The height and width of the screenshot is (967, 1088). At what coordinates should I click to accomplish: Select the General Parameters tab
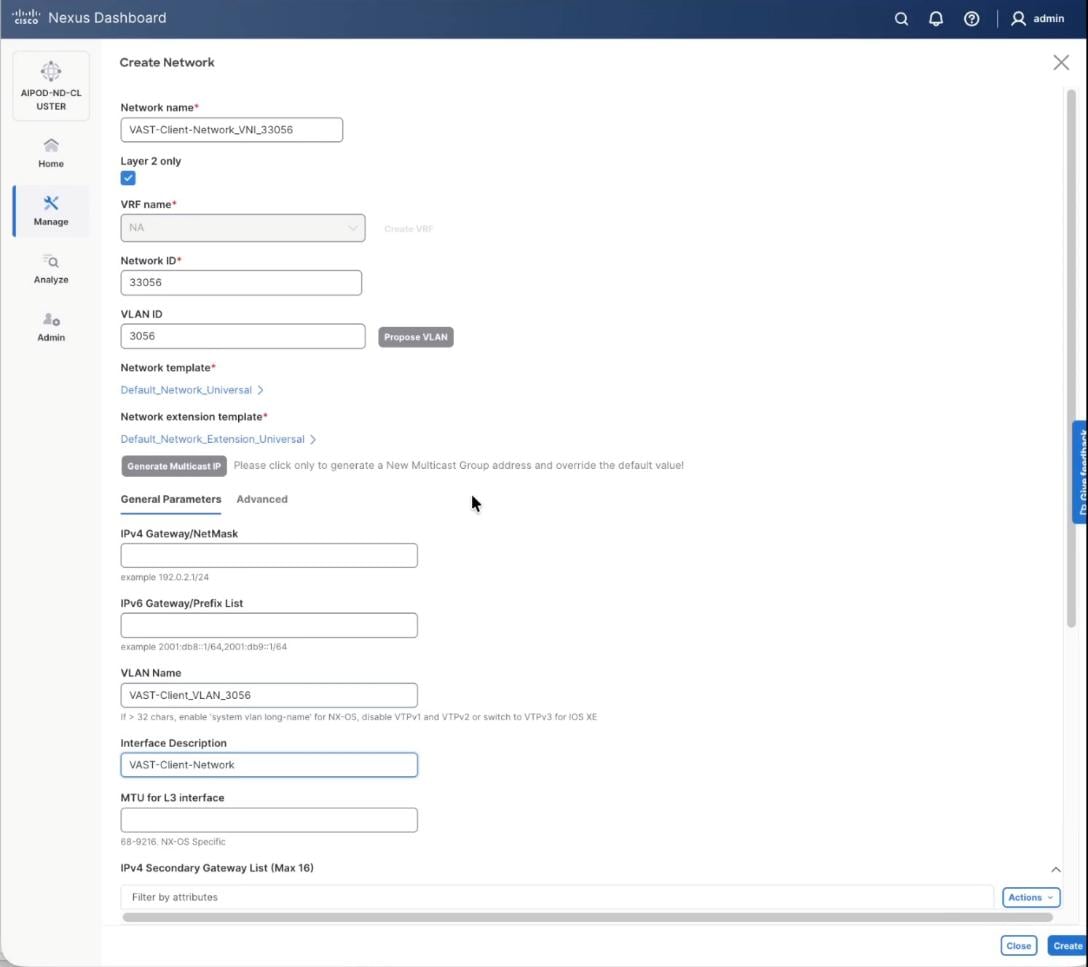[x=170, y=499]
